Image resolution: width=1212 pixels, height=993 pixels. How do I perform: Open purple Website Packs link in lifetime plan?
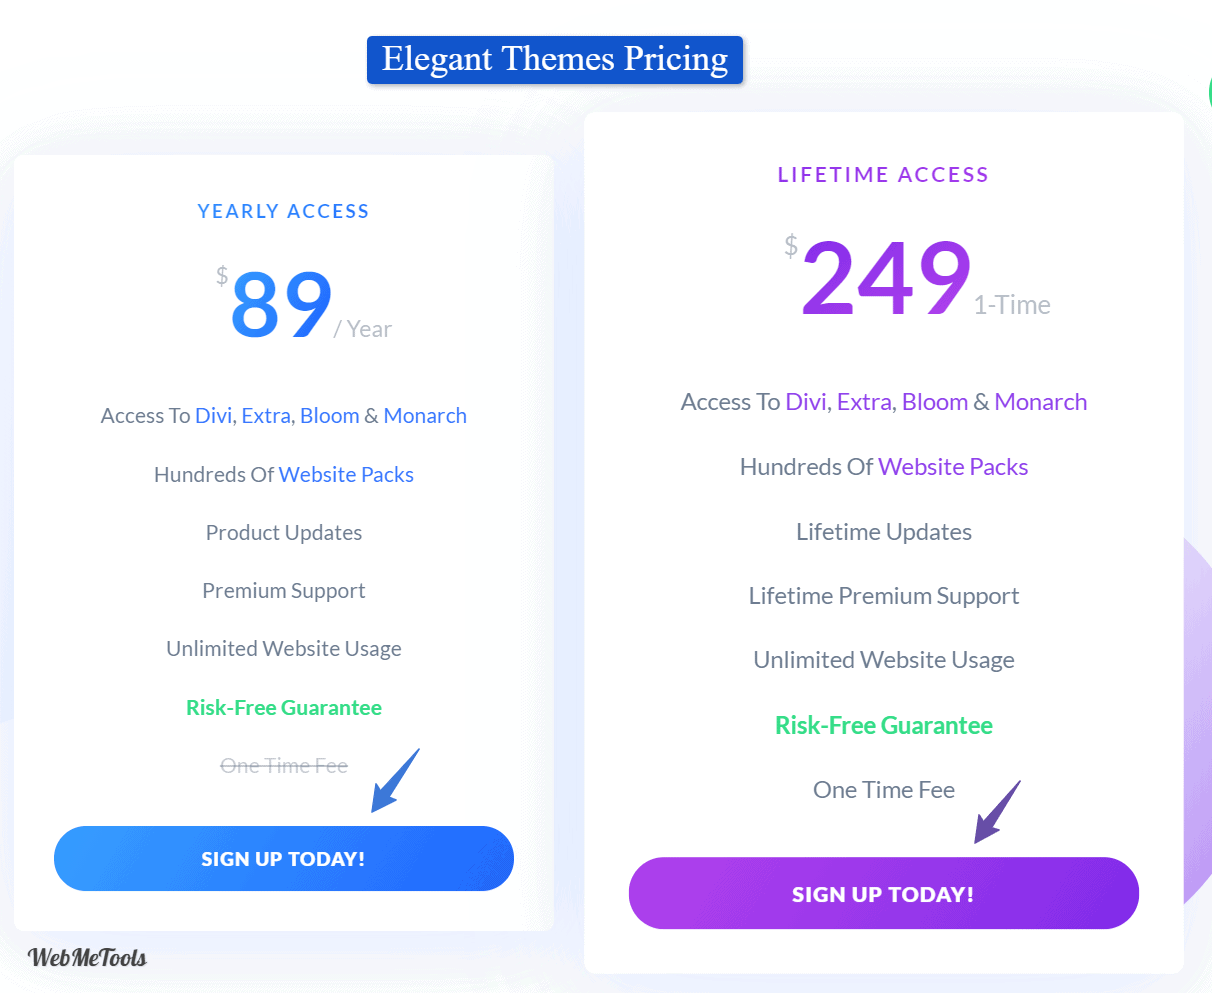[x=953, y=467]
